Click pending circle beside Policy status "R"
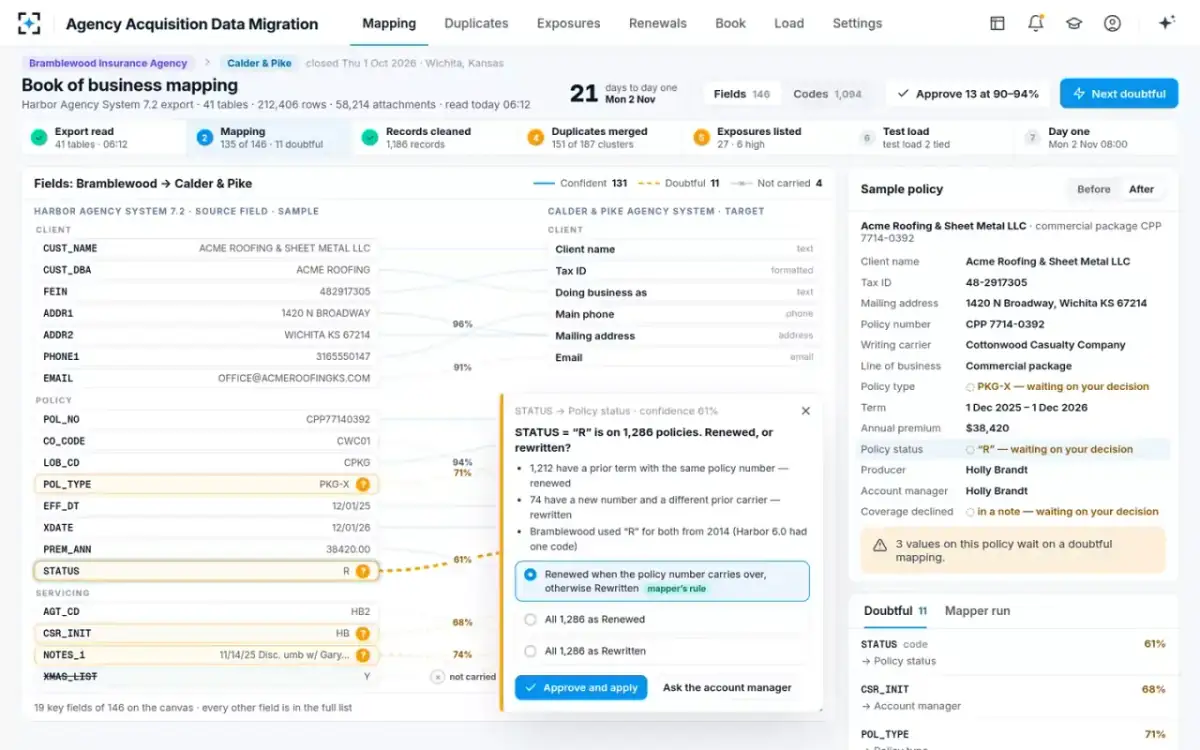The width and height of the screenshot is (1200, 750). 970,450
